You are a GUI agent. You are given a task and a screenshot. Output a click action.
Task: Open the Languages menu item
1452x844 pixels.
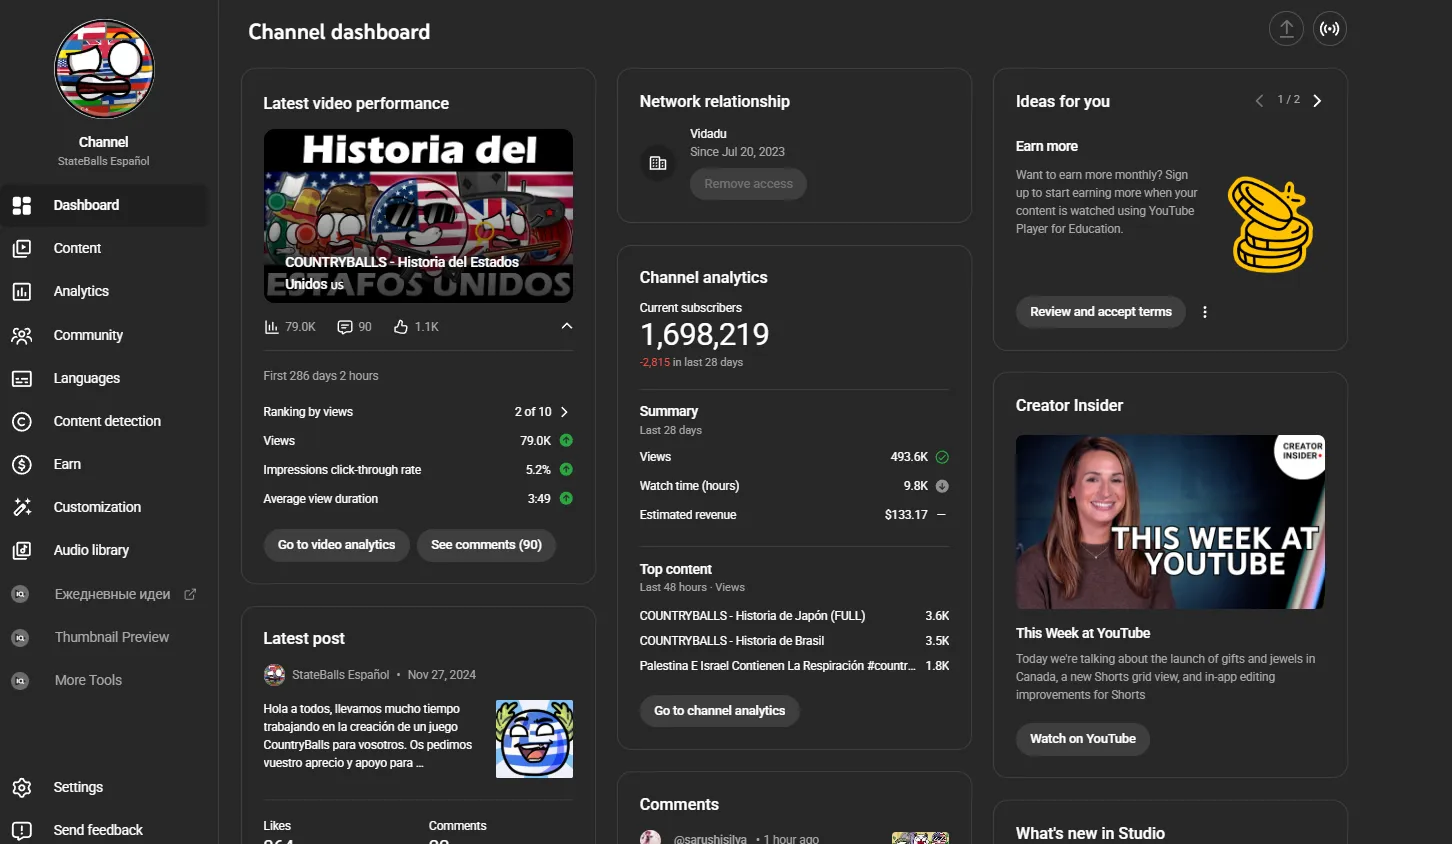(x=105, y=378)
